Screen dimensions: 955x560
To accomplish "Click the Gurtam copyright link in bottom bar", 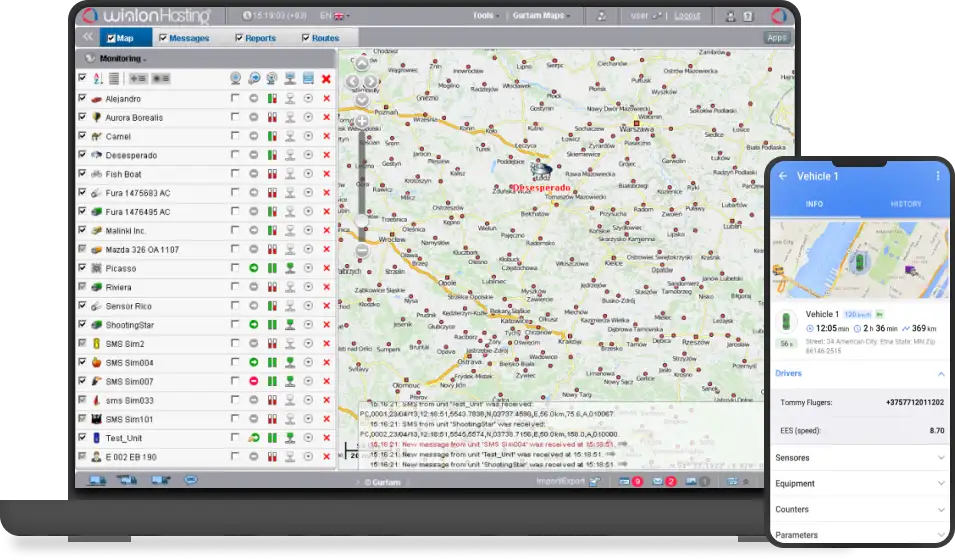I will (382, 482).
